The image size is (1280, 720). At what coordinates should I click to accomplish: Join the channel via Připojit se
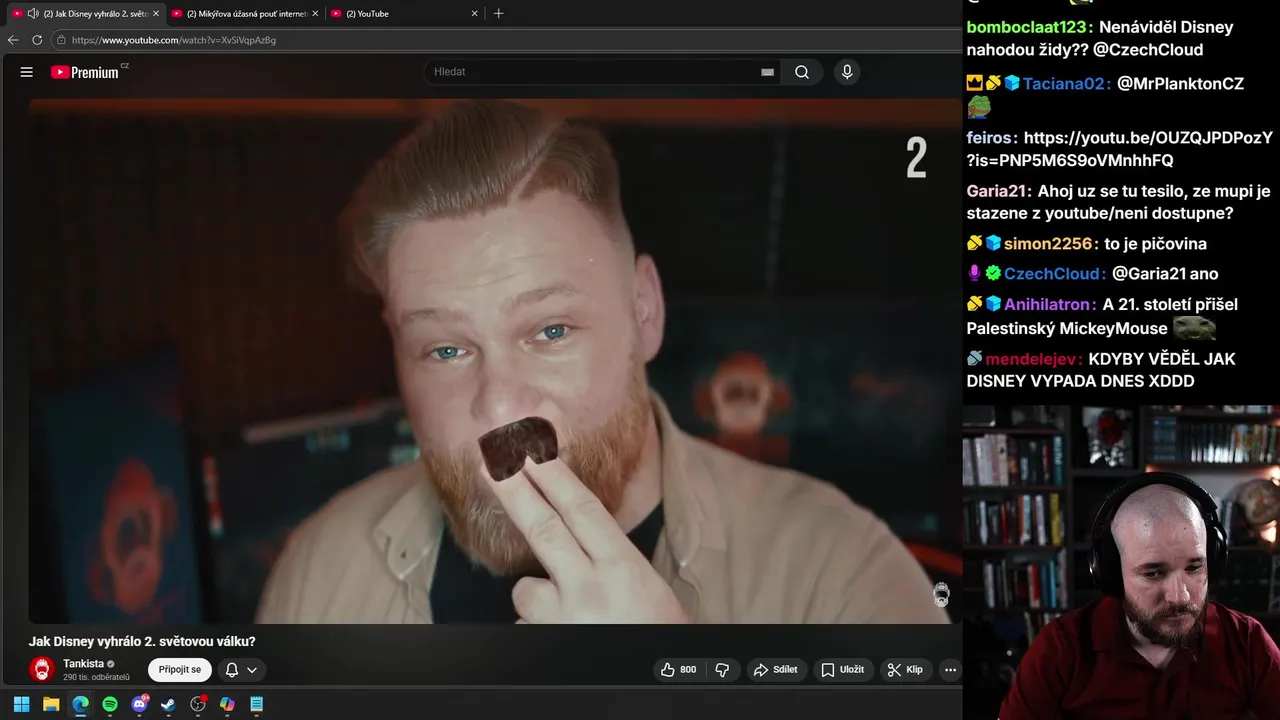pos(180,670)
